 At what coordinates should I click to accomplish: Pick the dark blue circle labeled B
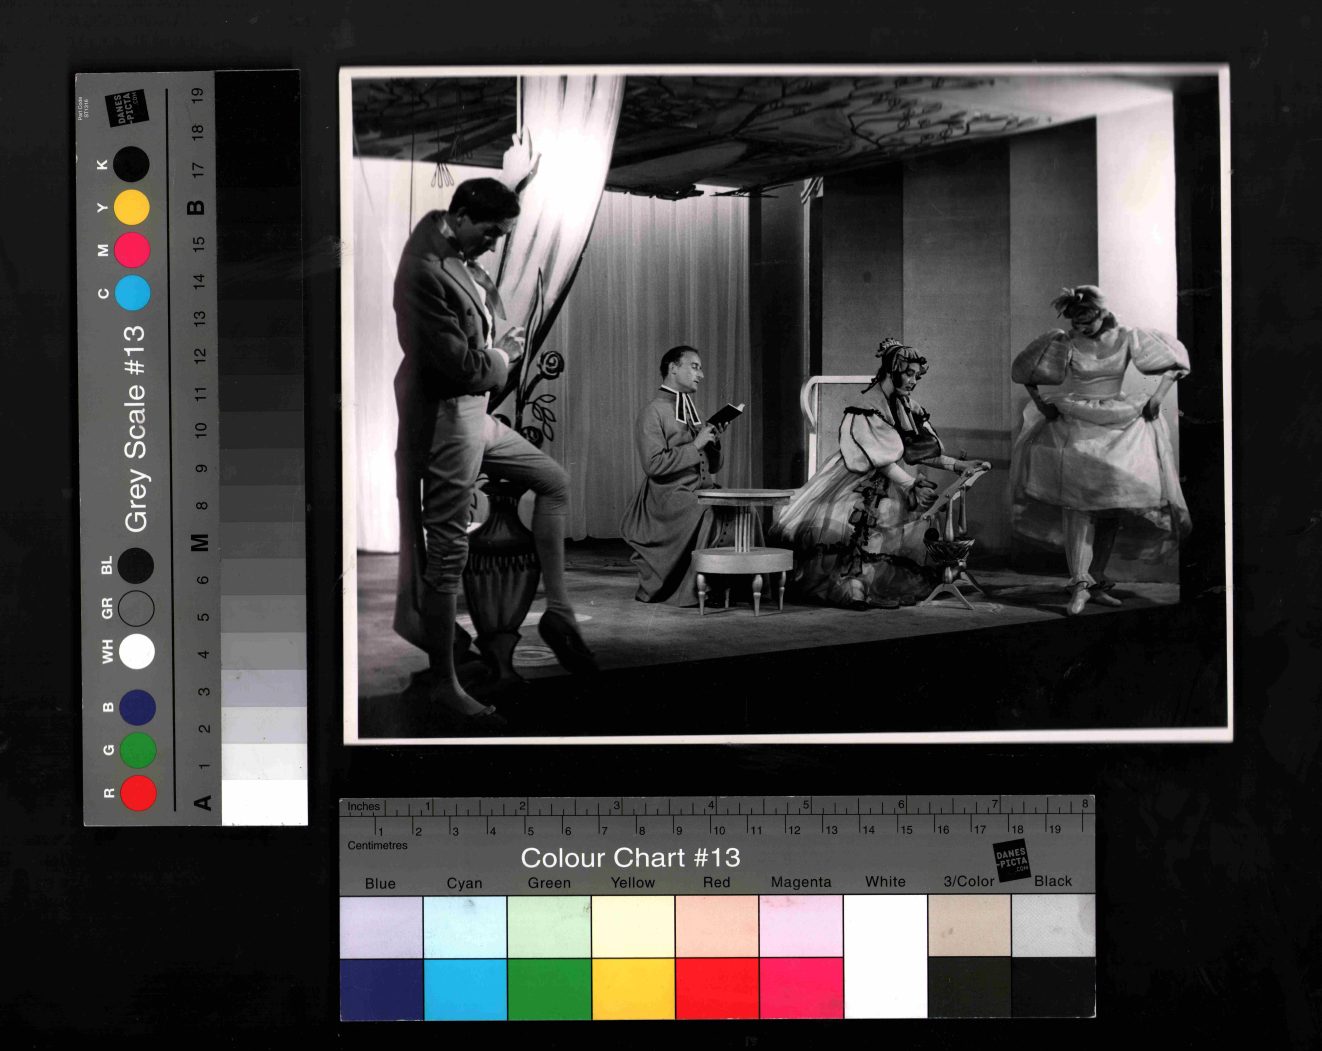[x=137, y=707]
